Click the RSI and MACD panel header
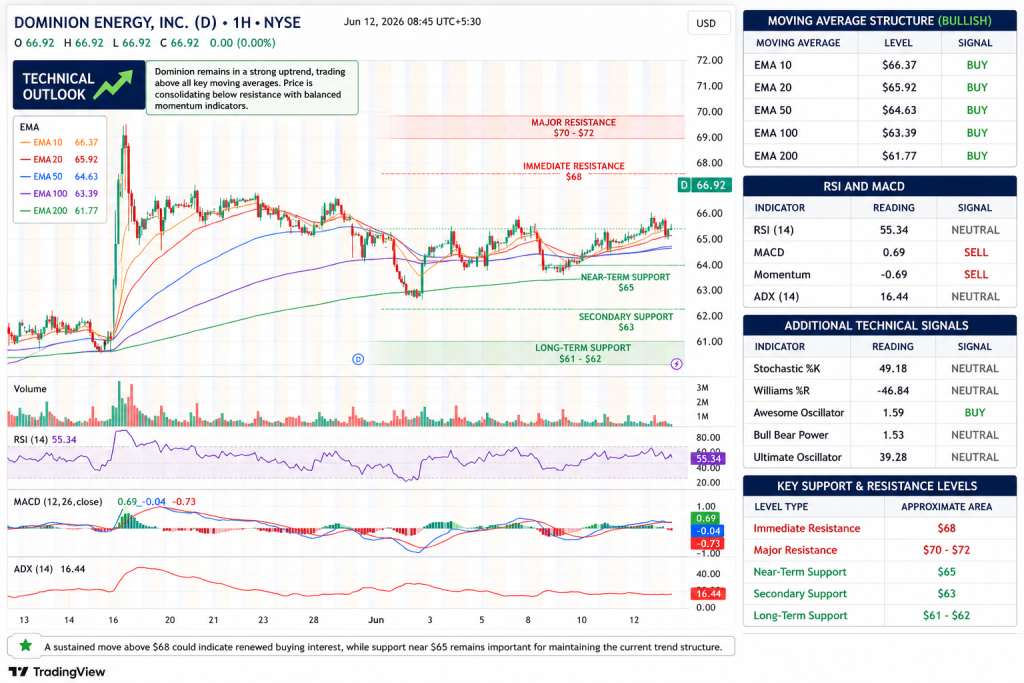Screen dimensions: 1024x683 (880, 187)
